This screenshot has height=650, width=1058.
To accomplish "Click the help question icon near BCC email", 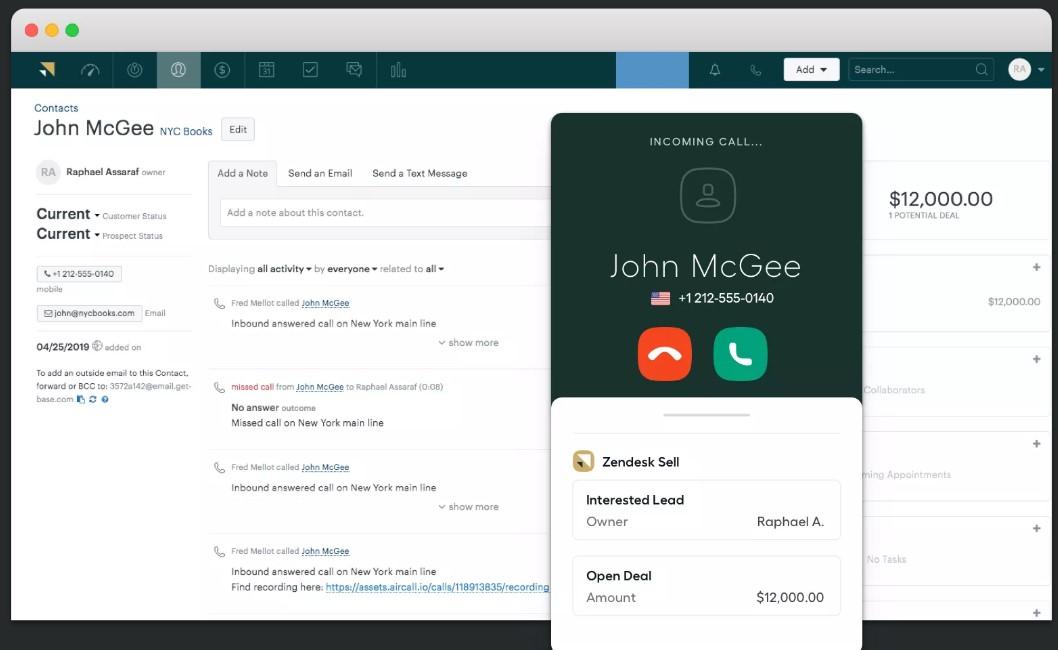I will (105, 399).
